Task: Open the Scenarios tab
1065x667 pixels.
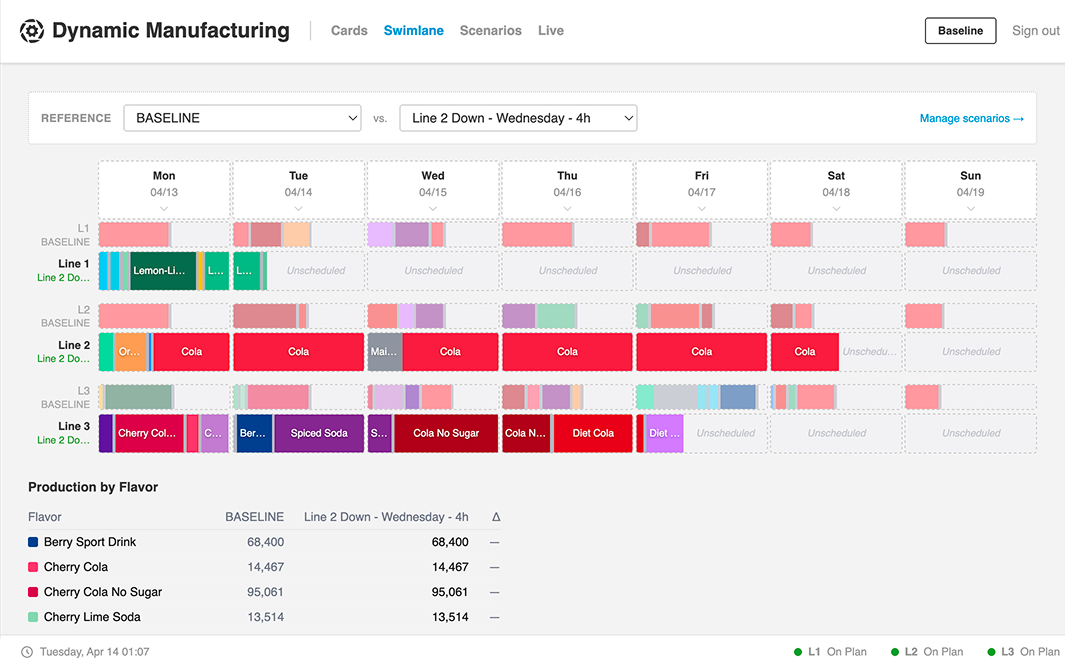Action: [490, 31]
